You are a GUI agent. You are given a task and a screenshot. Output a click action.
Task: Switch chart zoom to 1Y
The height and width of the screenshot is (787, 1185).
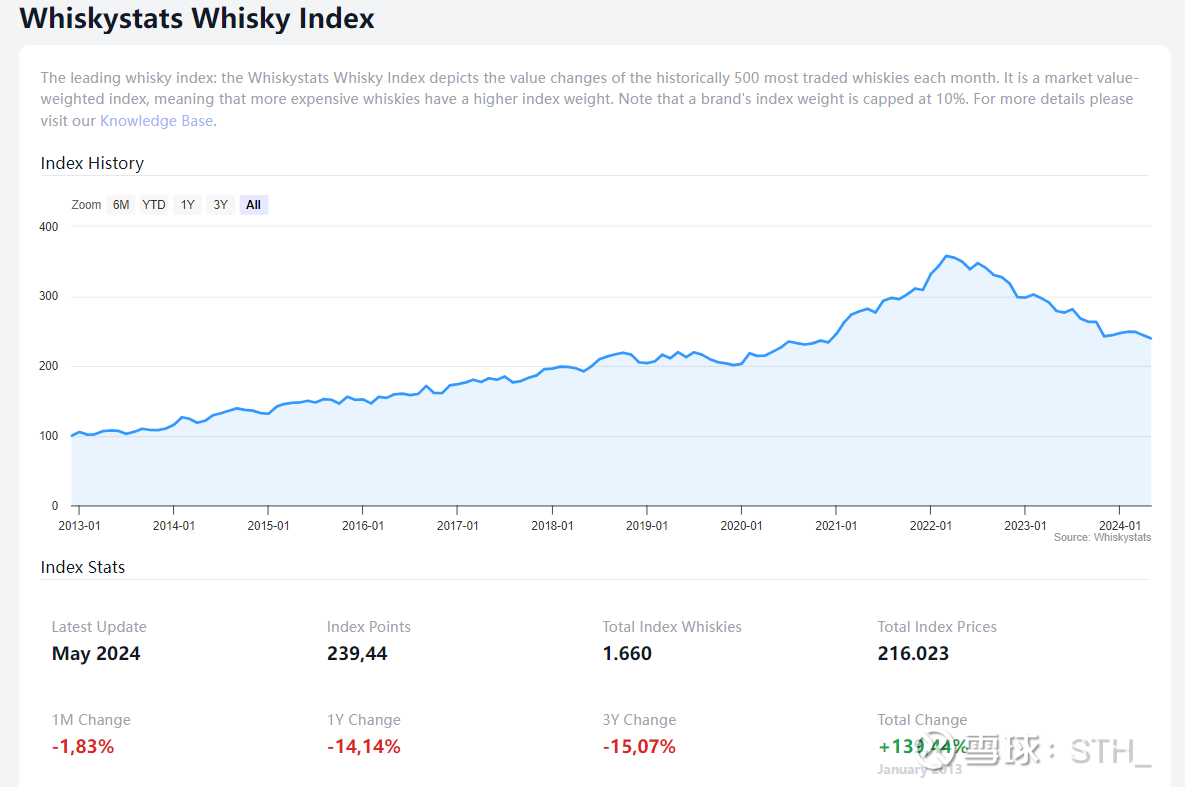(x=187, y=205)
